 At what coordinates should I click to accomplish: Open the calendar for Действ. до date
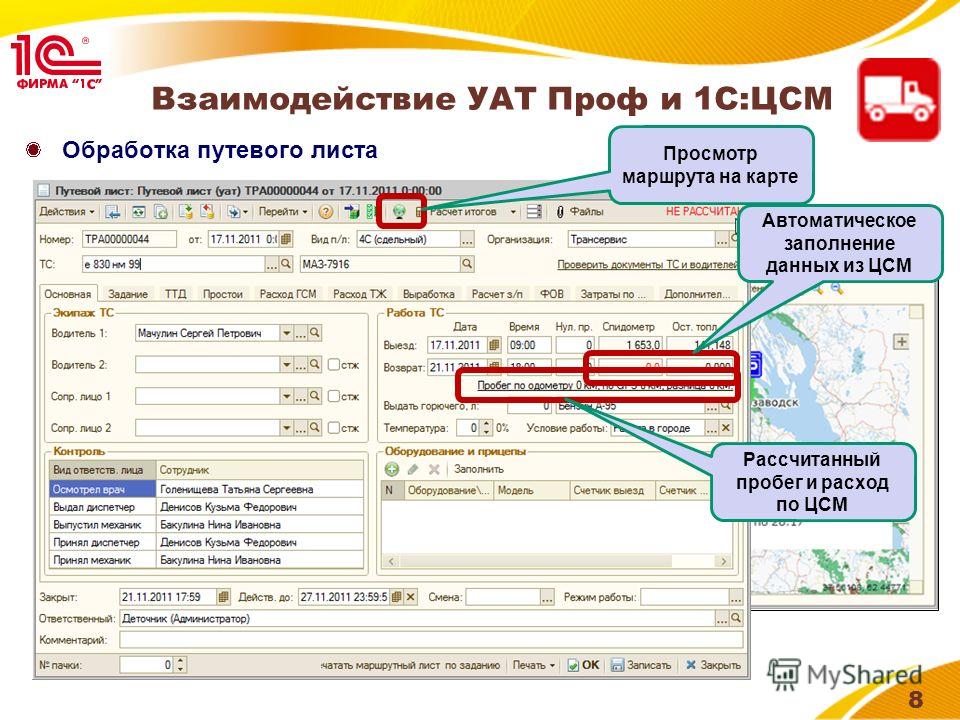[397, 597]
